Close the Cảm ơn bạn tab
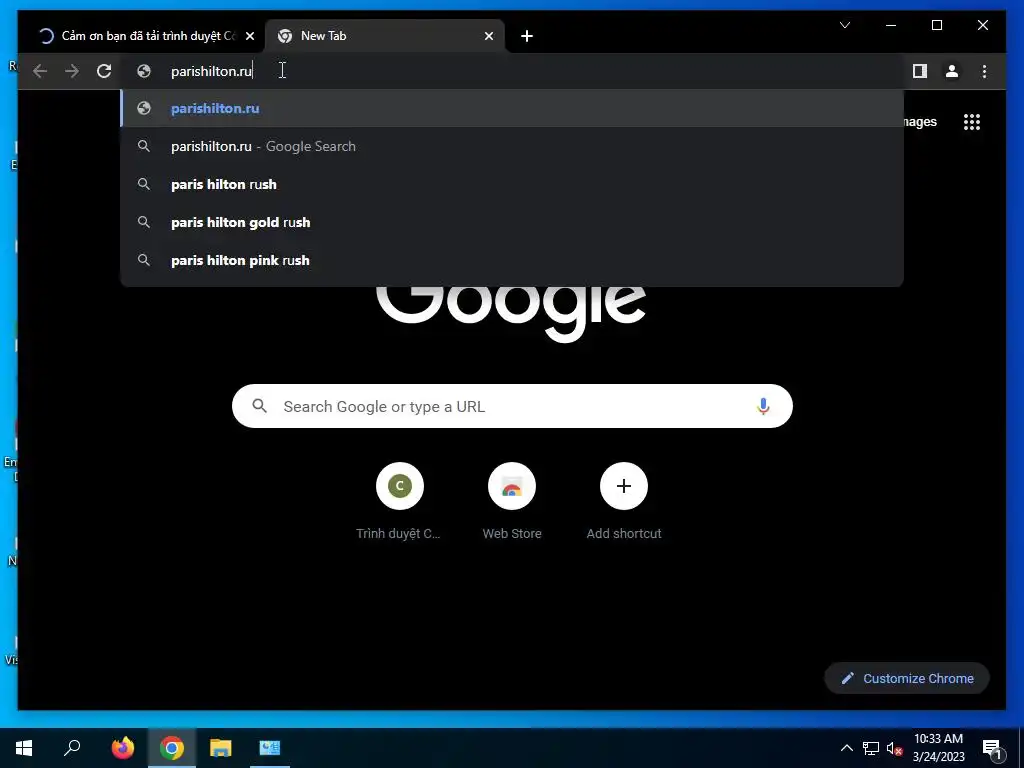This screenshot has width=1024, height=768. pos(249,36)
